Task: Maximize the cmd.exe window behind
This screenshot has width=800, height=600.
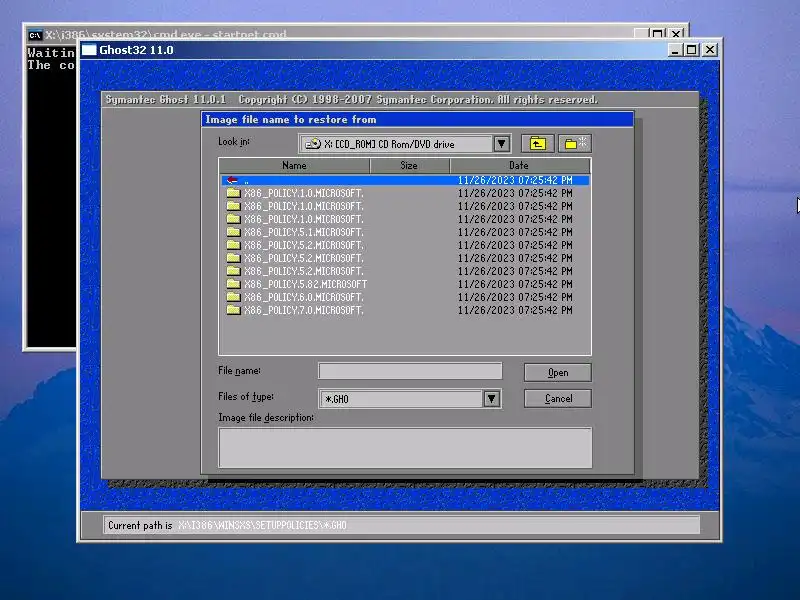Action: tap(658, 34)
